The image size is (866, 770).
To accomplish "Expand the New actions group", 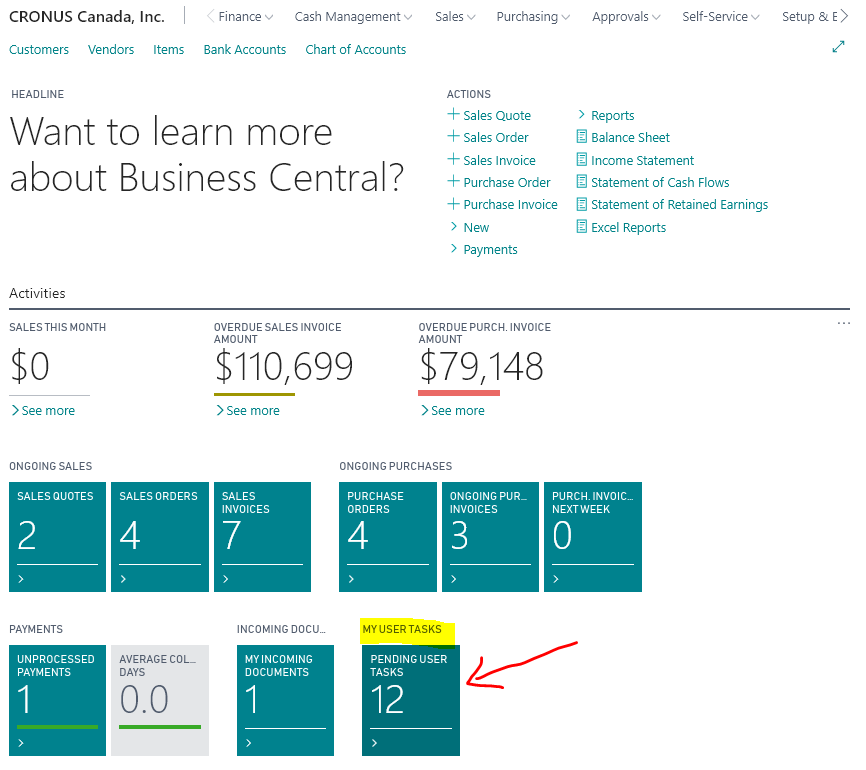I will pyautogui.click(x=470, y=227).
